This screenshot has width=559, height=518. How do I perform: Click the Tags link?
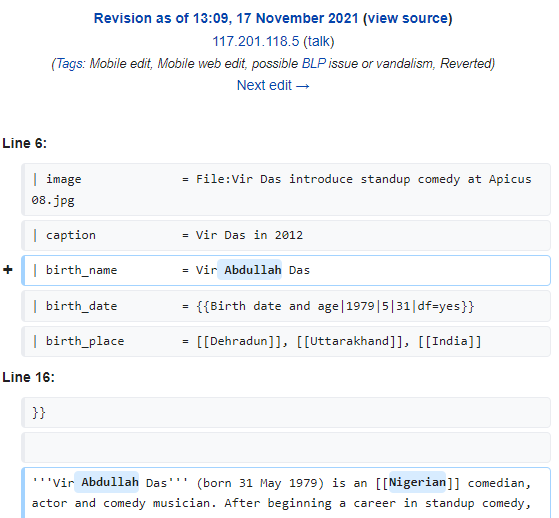(70, 63)
